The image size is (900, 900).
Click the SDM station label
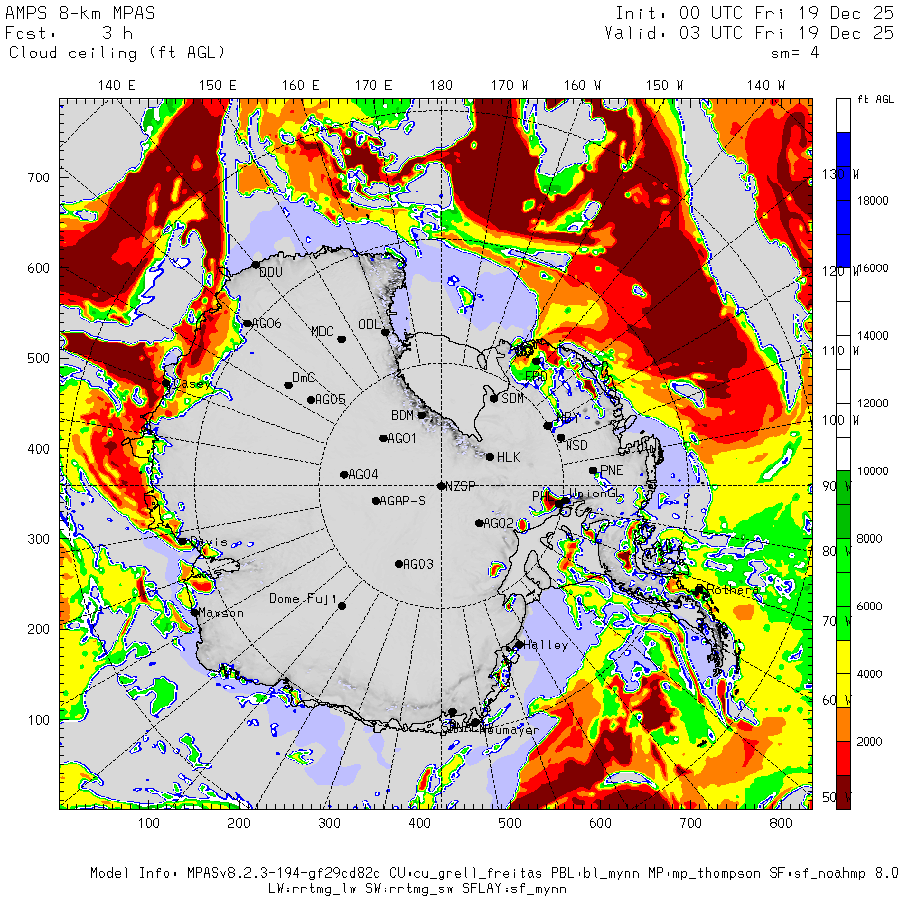coord(512,398)
